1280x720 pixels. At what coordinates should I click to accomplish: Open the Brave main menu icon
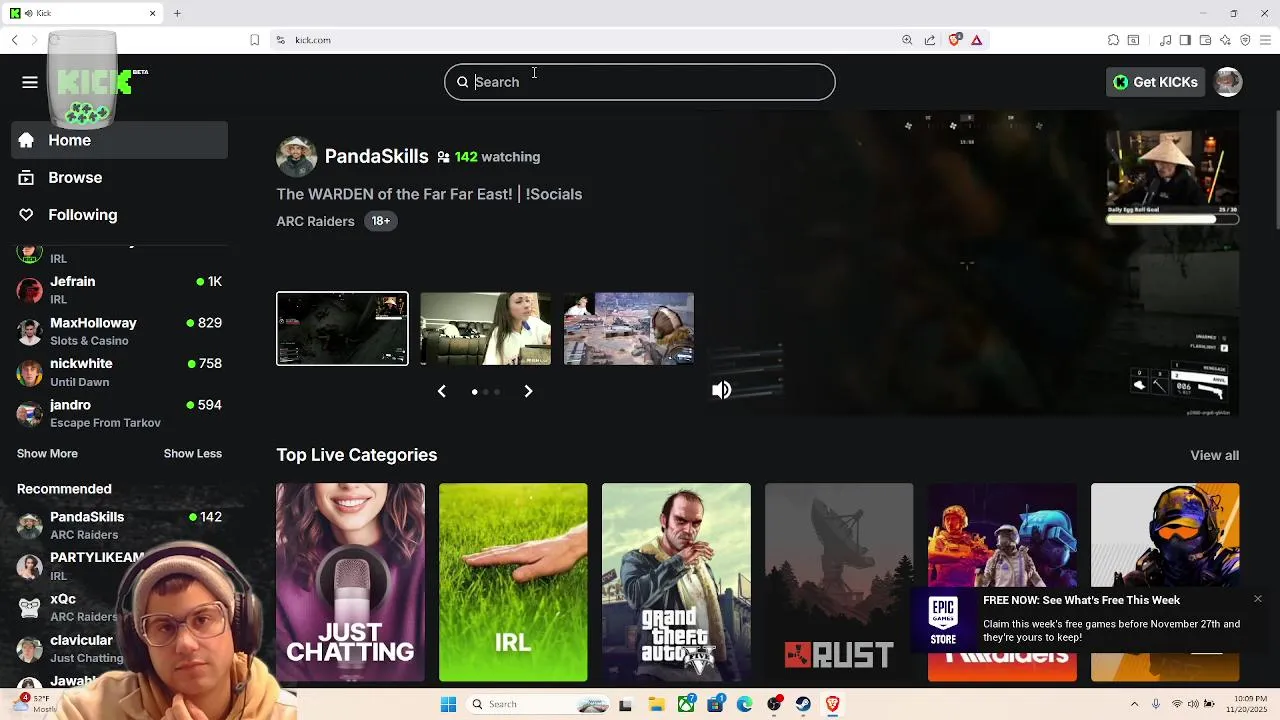(1265, 40)
